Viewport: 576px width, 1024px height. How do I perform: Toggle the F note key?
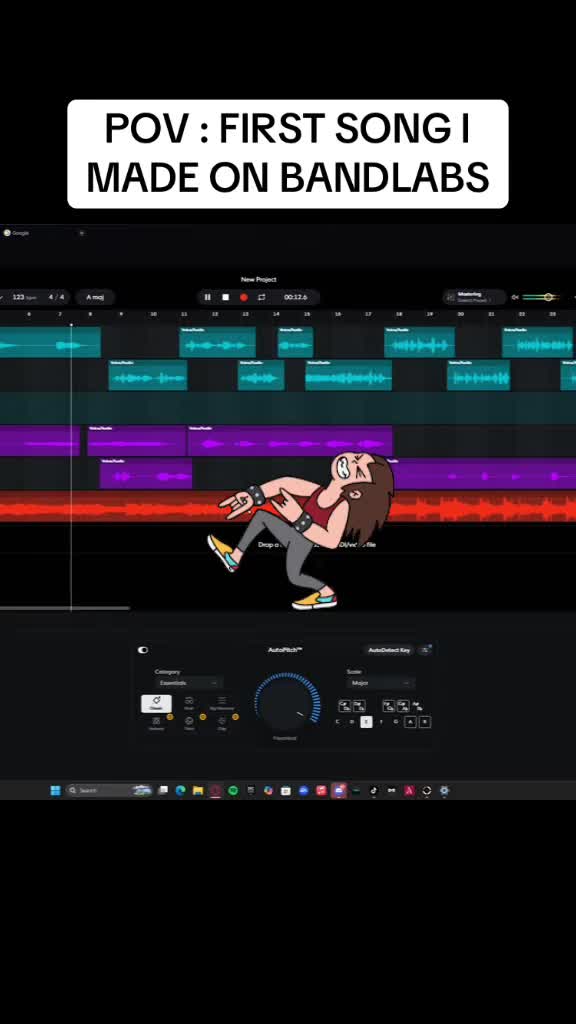[x=381, y=722]
